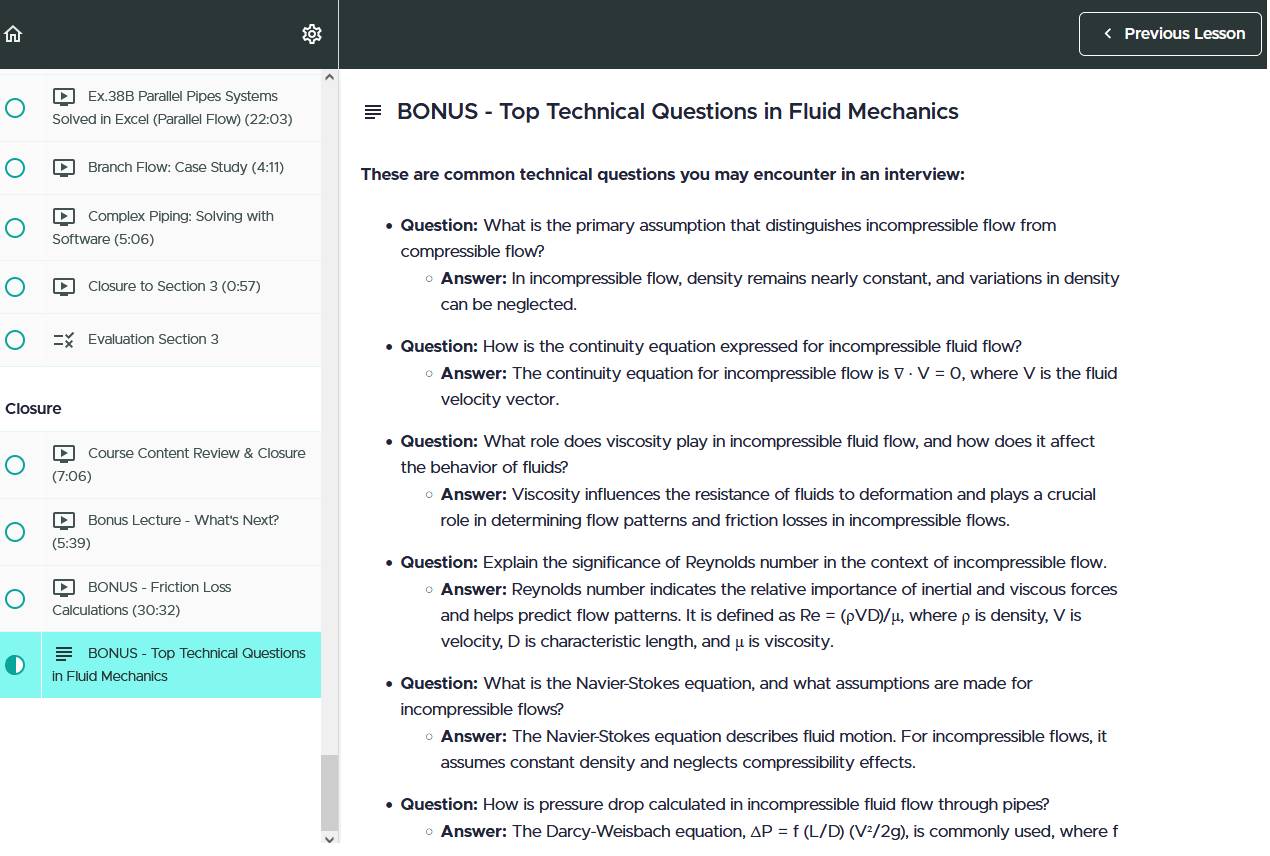Screen dimensions: 1270x856
Task: Mark Ex.38B Parallel Pipes Systems lesson complete
Action: [x=15, y=108]
